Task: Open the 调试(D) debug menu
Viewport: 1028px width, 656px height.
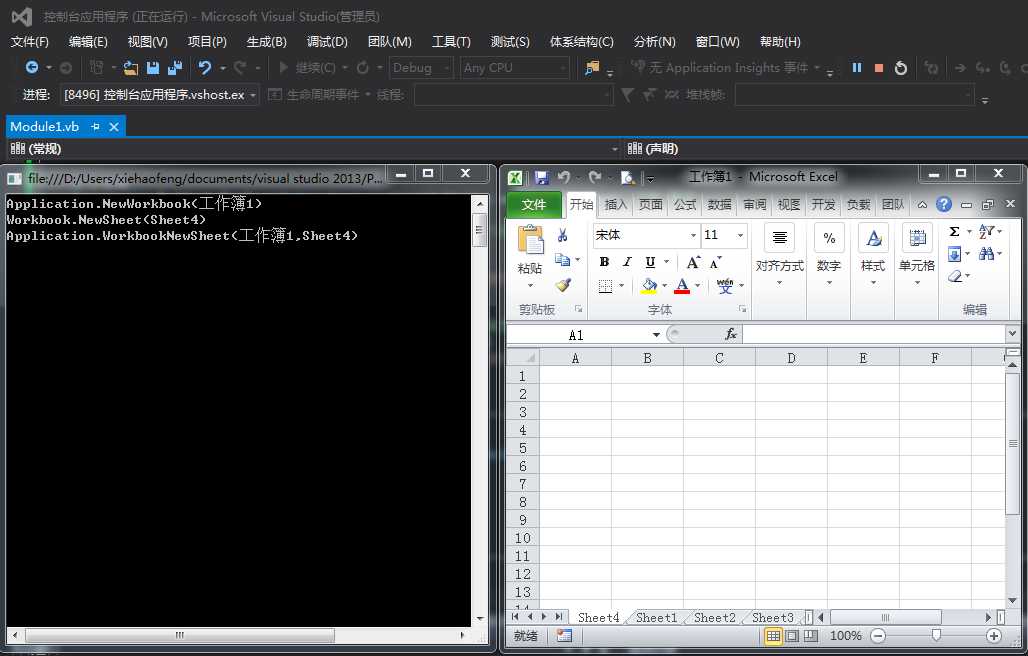Action: 327,41
